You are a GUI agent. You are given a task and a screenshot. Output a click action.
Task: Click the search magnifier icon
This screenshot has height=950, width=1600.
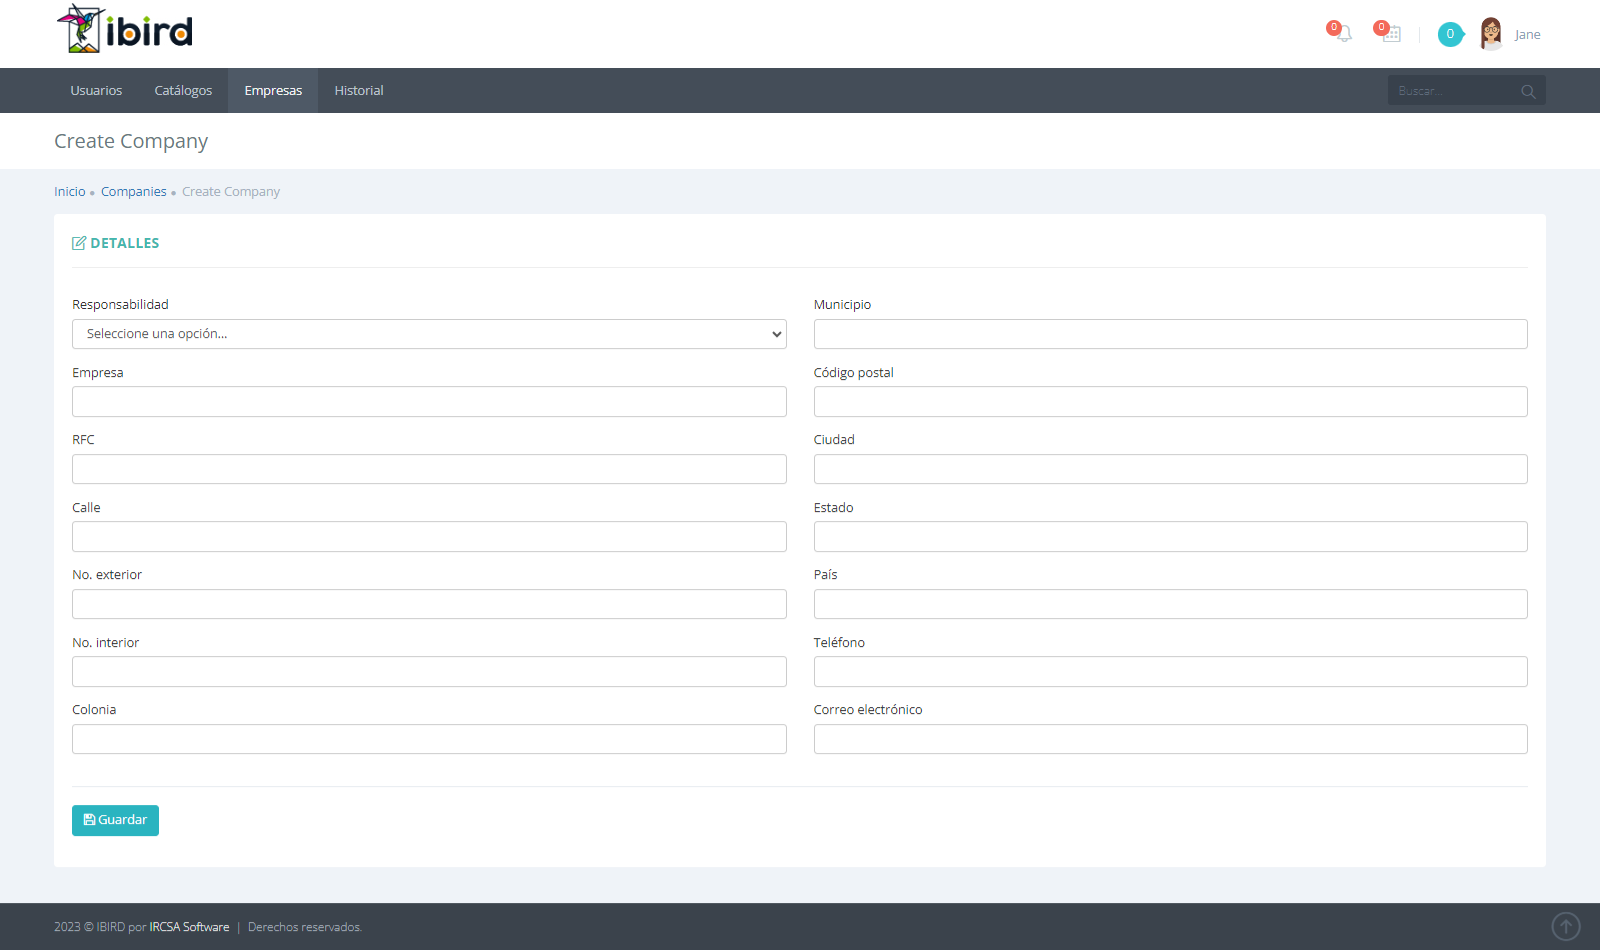(x=1528, y=91)
